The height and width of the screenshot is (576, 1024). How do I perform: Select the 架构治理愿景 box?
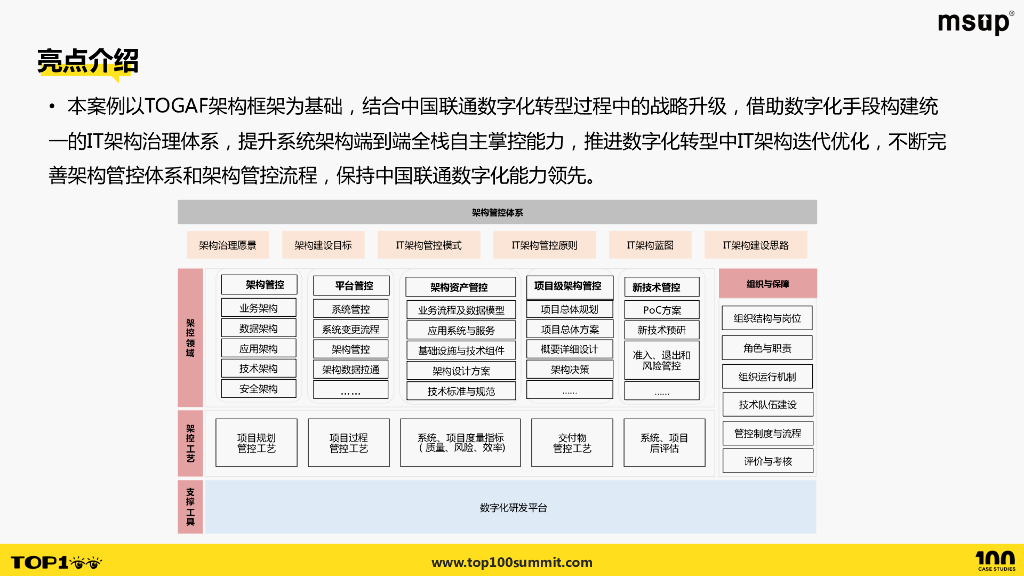[x=228, y=245]
